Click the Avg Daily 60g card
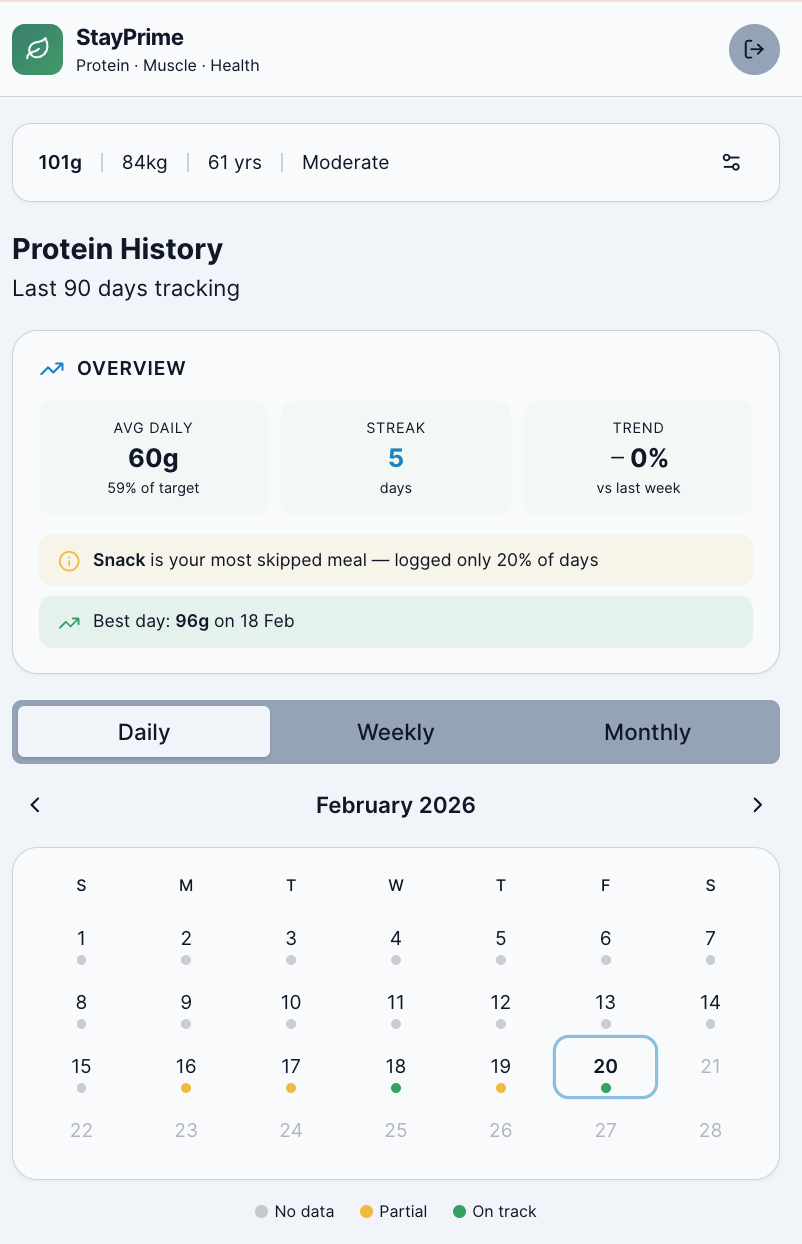Image resolution: width=802 pixels, height=1244 pixels. pos(153,457)
